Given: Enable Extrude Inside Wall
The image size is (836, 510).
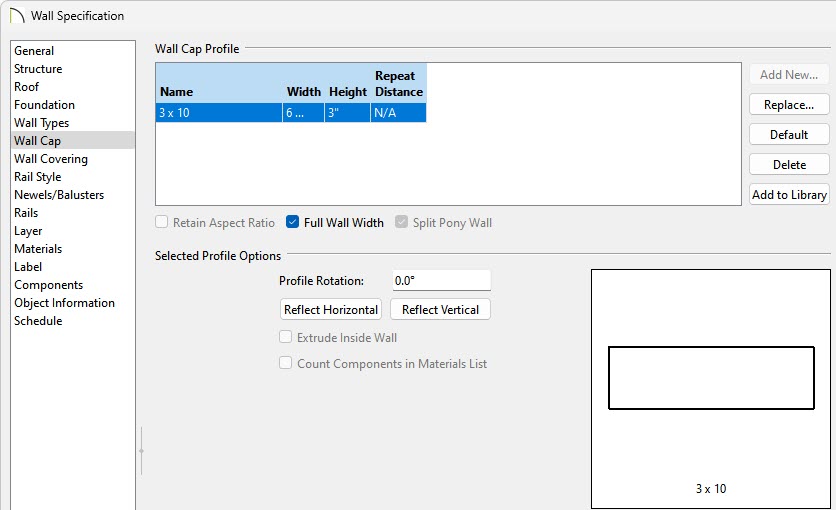Looking at the screenshot, I should click(286, 337).
